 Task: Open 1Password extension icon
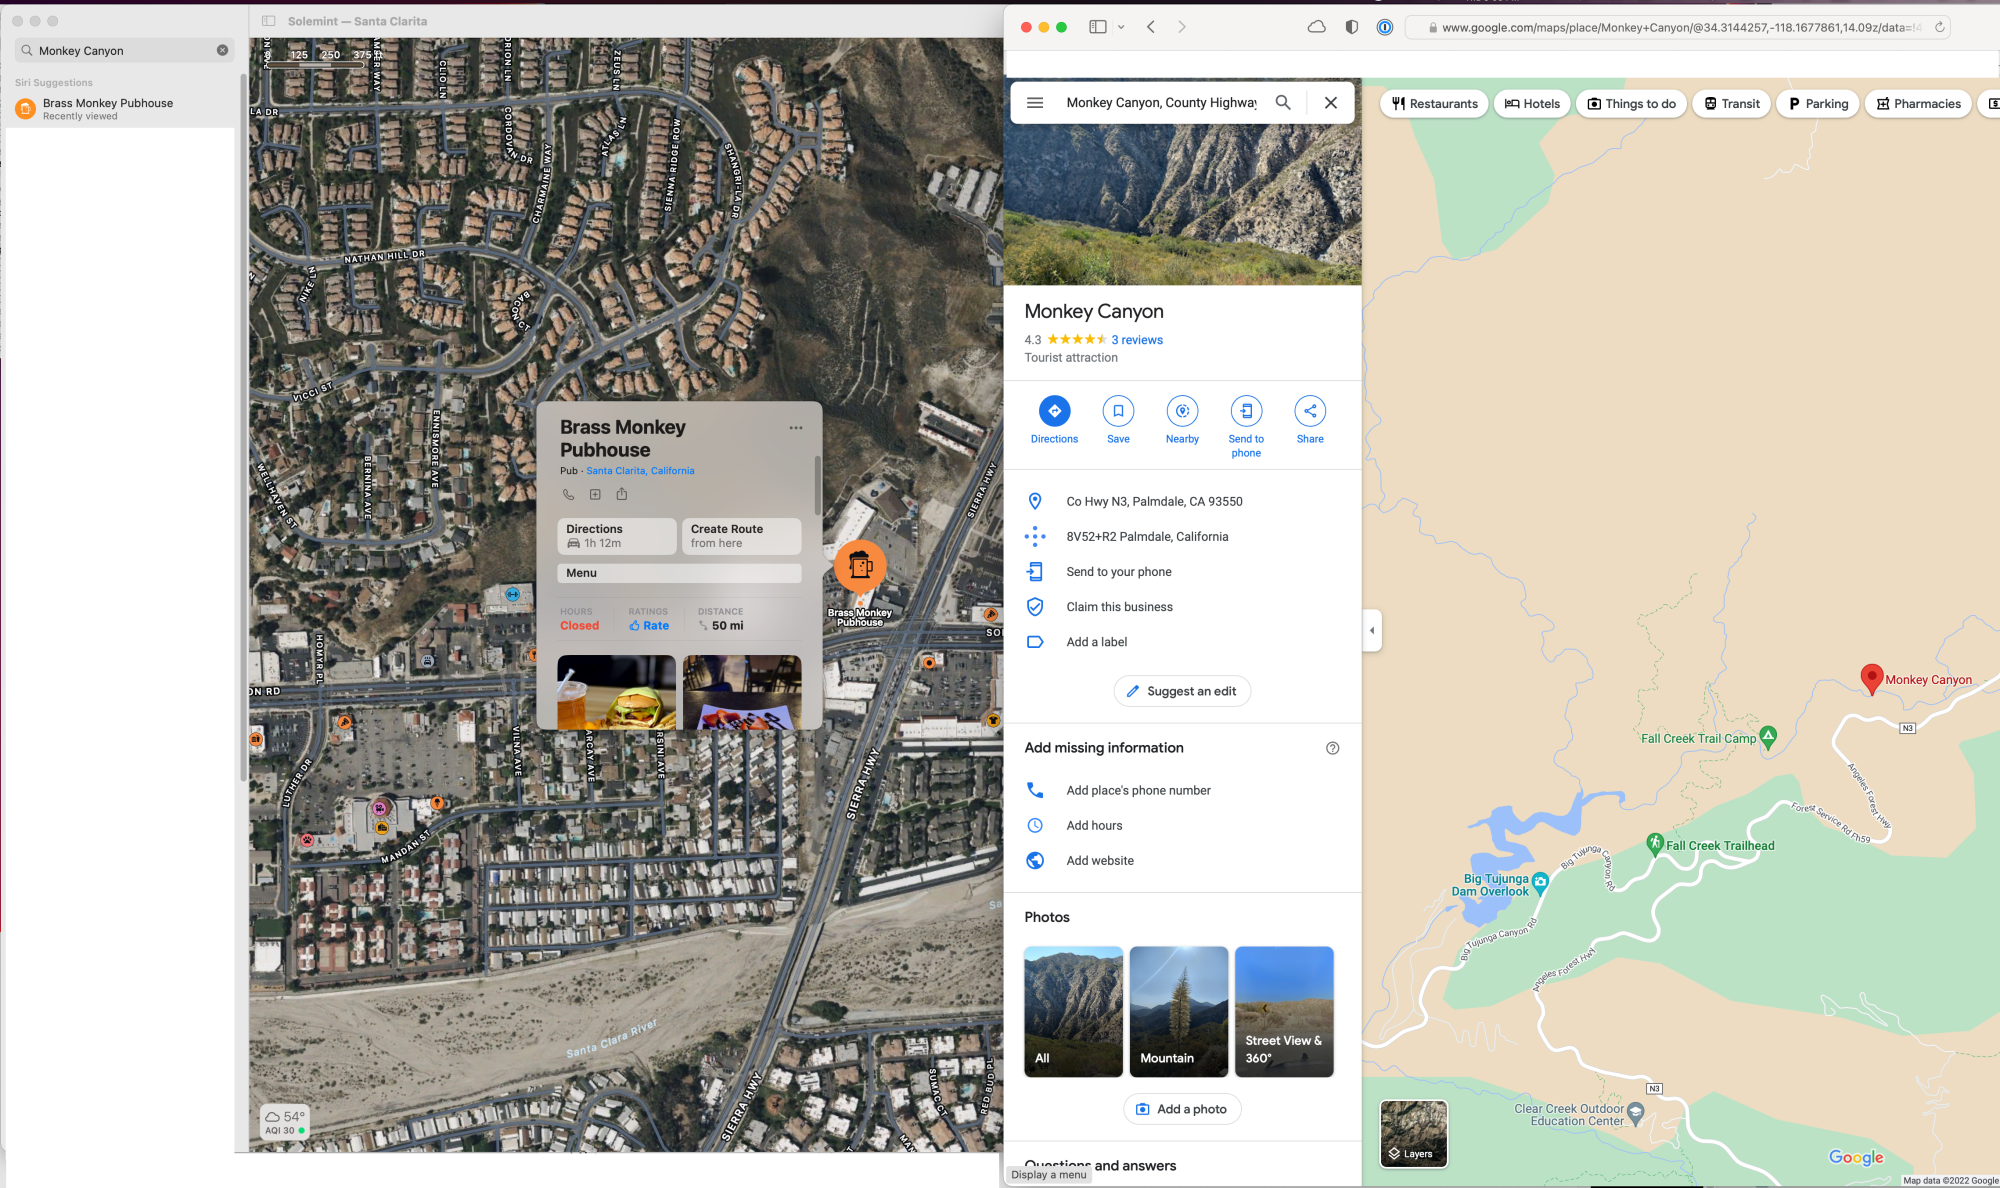tap(1385, 27)
